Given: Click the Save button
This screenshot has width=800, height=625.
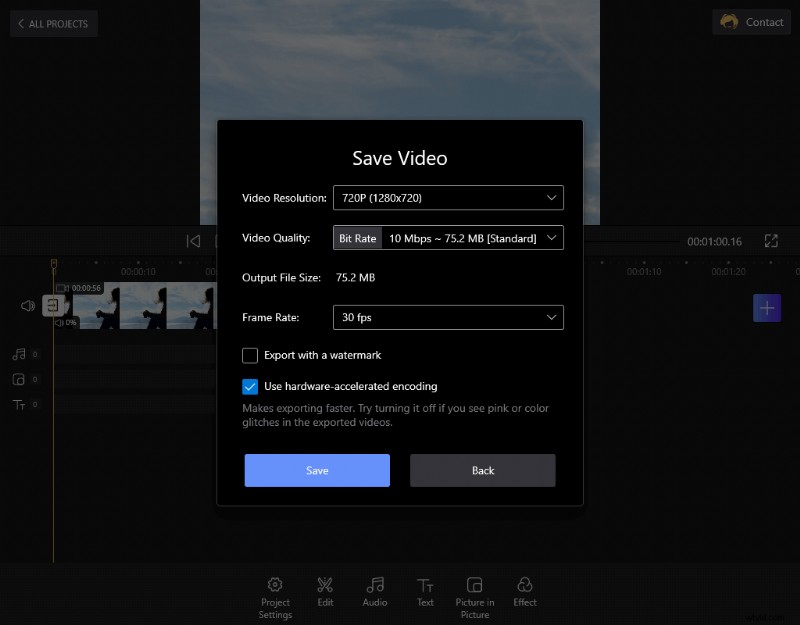Looking at the screenshot, I should pyautogui.click(x=317, y=470).
